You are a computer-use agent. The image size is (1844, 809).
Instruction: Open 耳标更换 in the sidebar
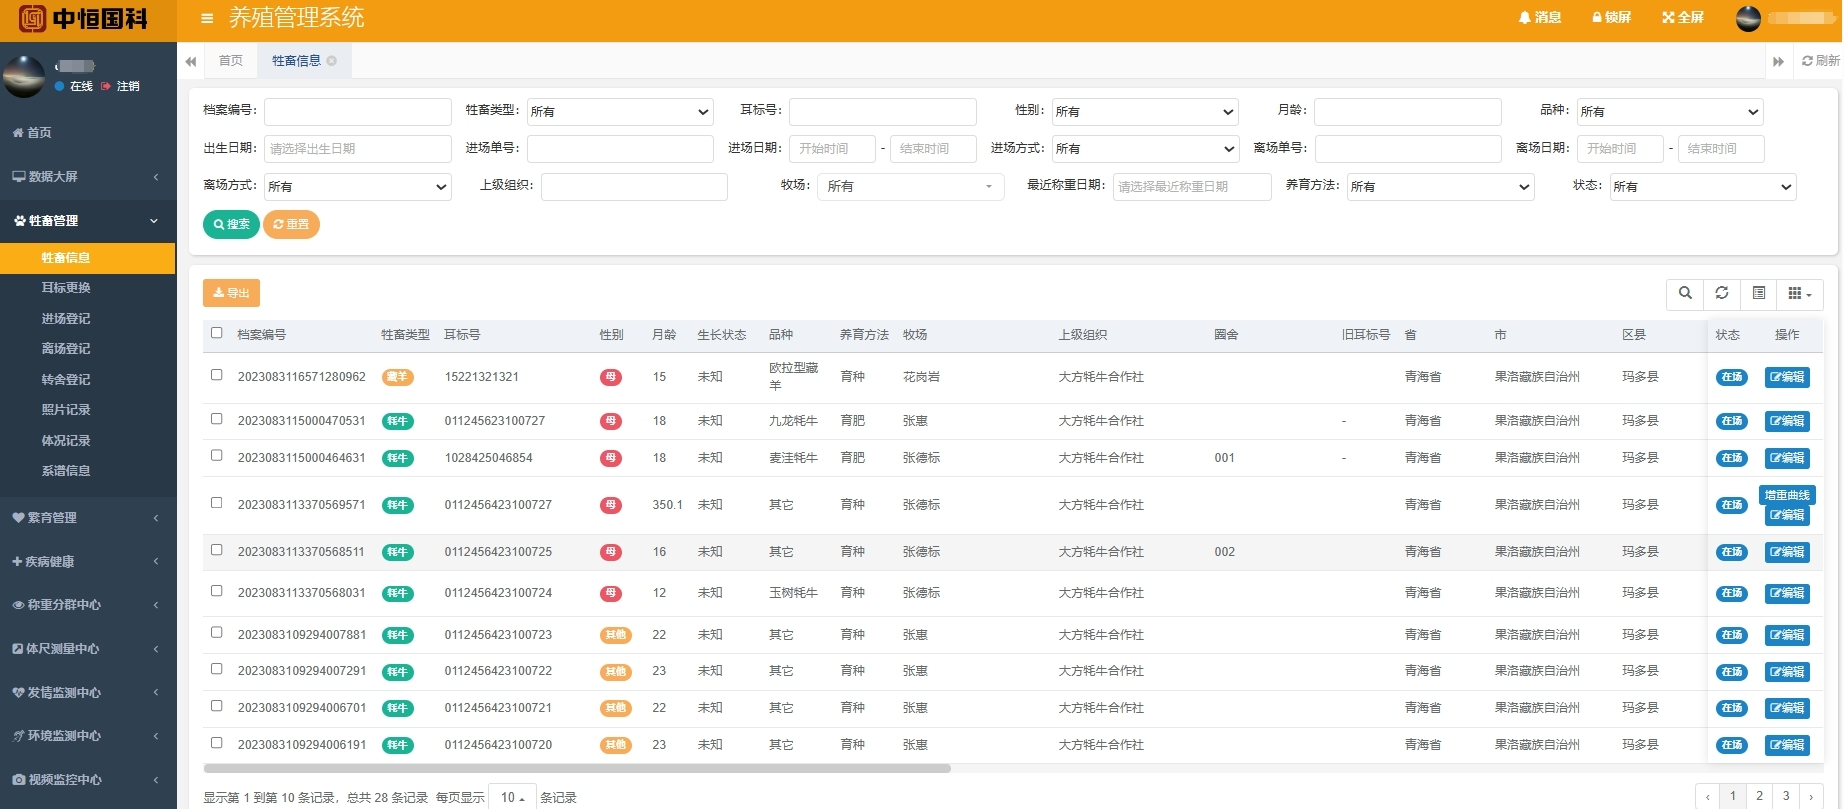click(66, 288)
